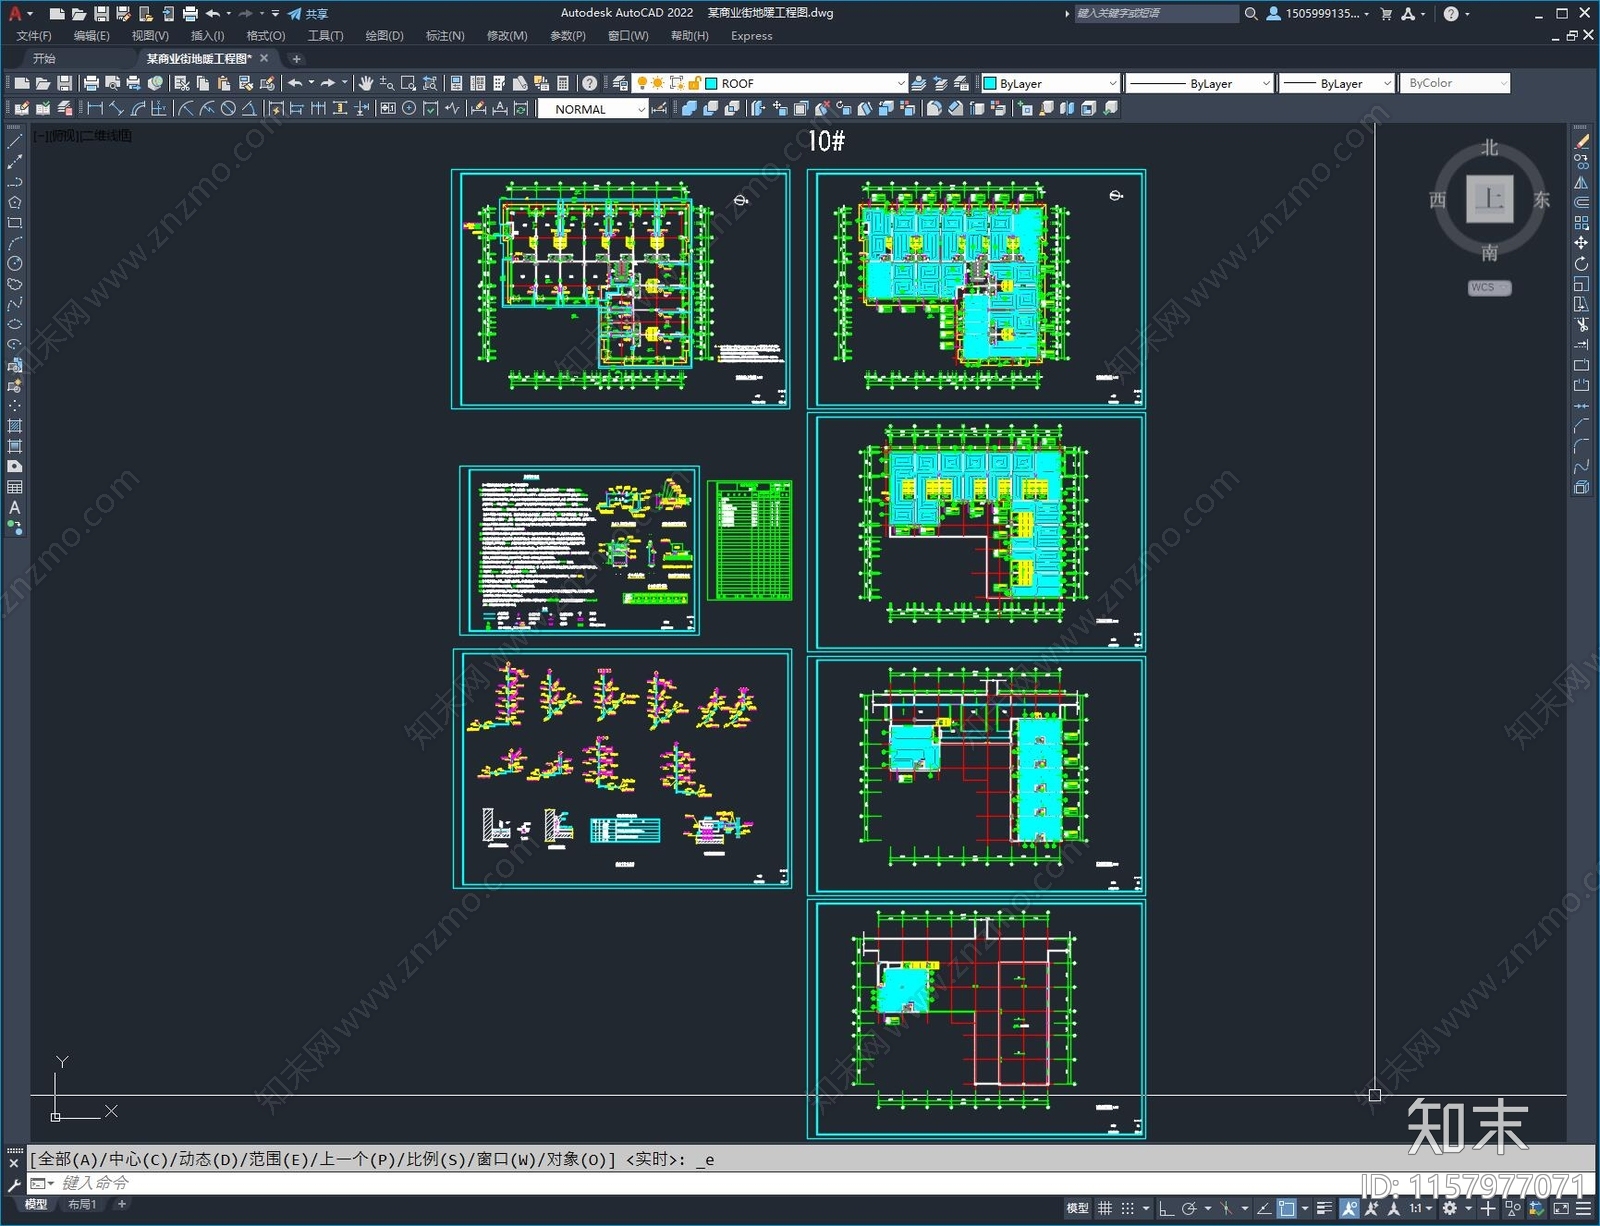Click the Plot printer icon in standard toolbar
The image size is (1600, 1226).
point(91,83)
